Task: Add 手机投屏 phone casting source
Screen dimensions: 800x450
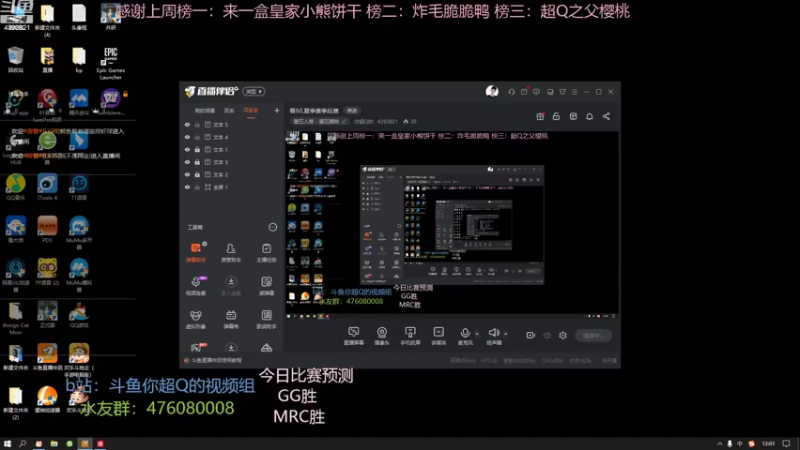Action: pyautogui.click(x=410, y=336)
